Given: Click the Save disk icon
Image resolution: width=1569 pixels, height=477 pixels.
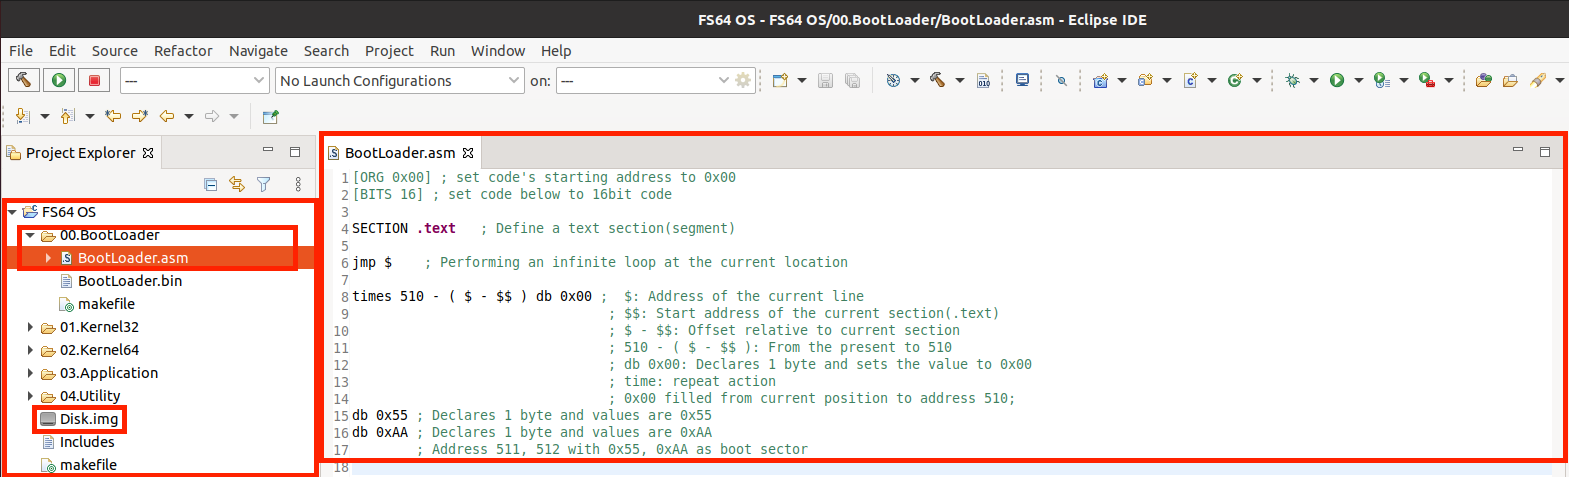Looking at the screenshot, I should click(x=825, y=80).
